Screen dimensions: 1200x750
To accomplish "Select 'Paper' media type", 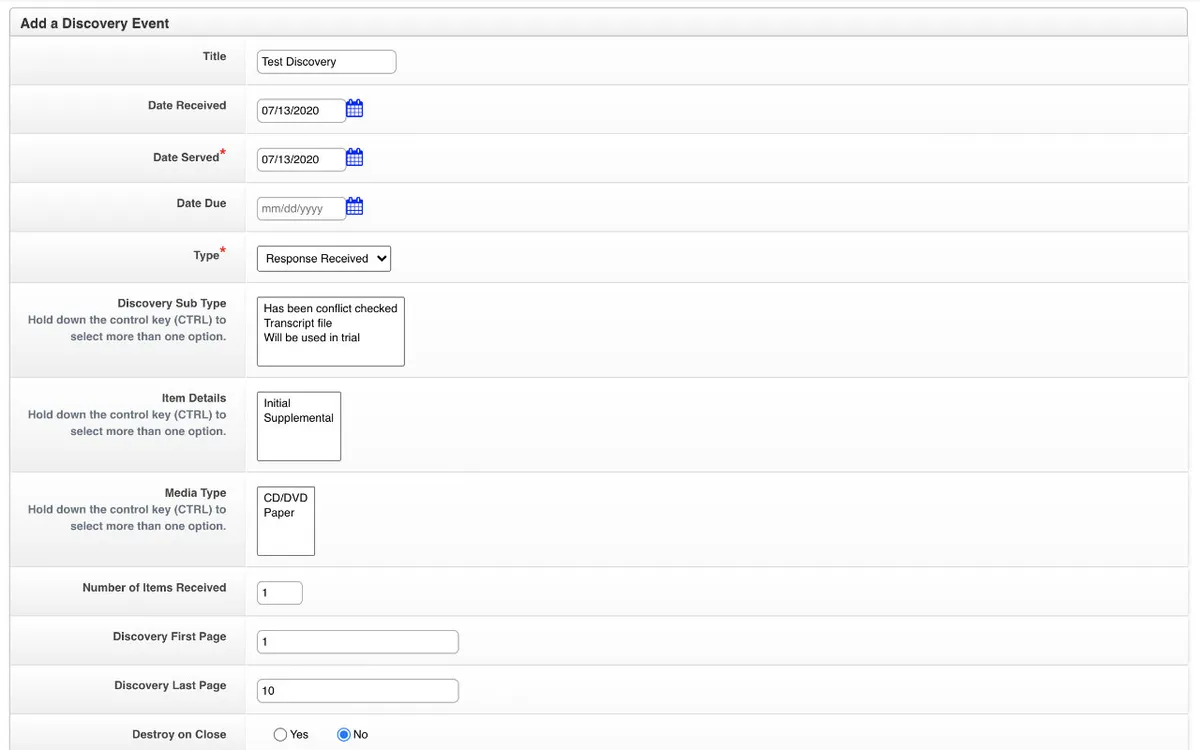I will (279, 513).
